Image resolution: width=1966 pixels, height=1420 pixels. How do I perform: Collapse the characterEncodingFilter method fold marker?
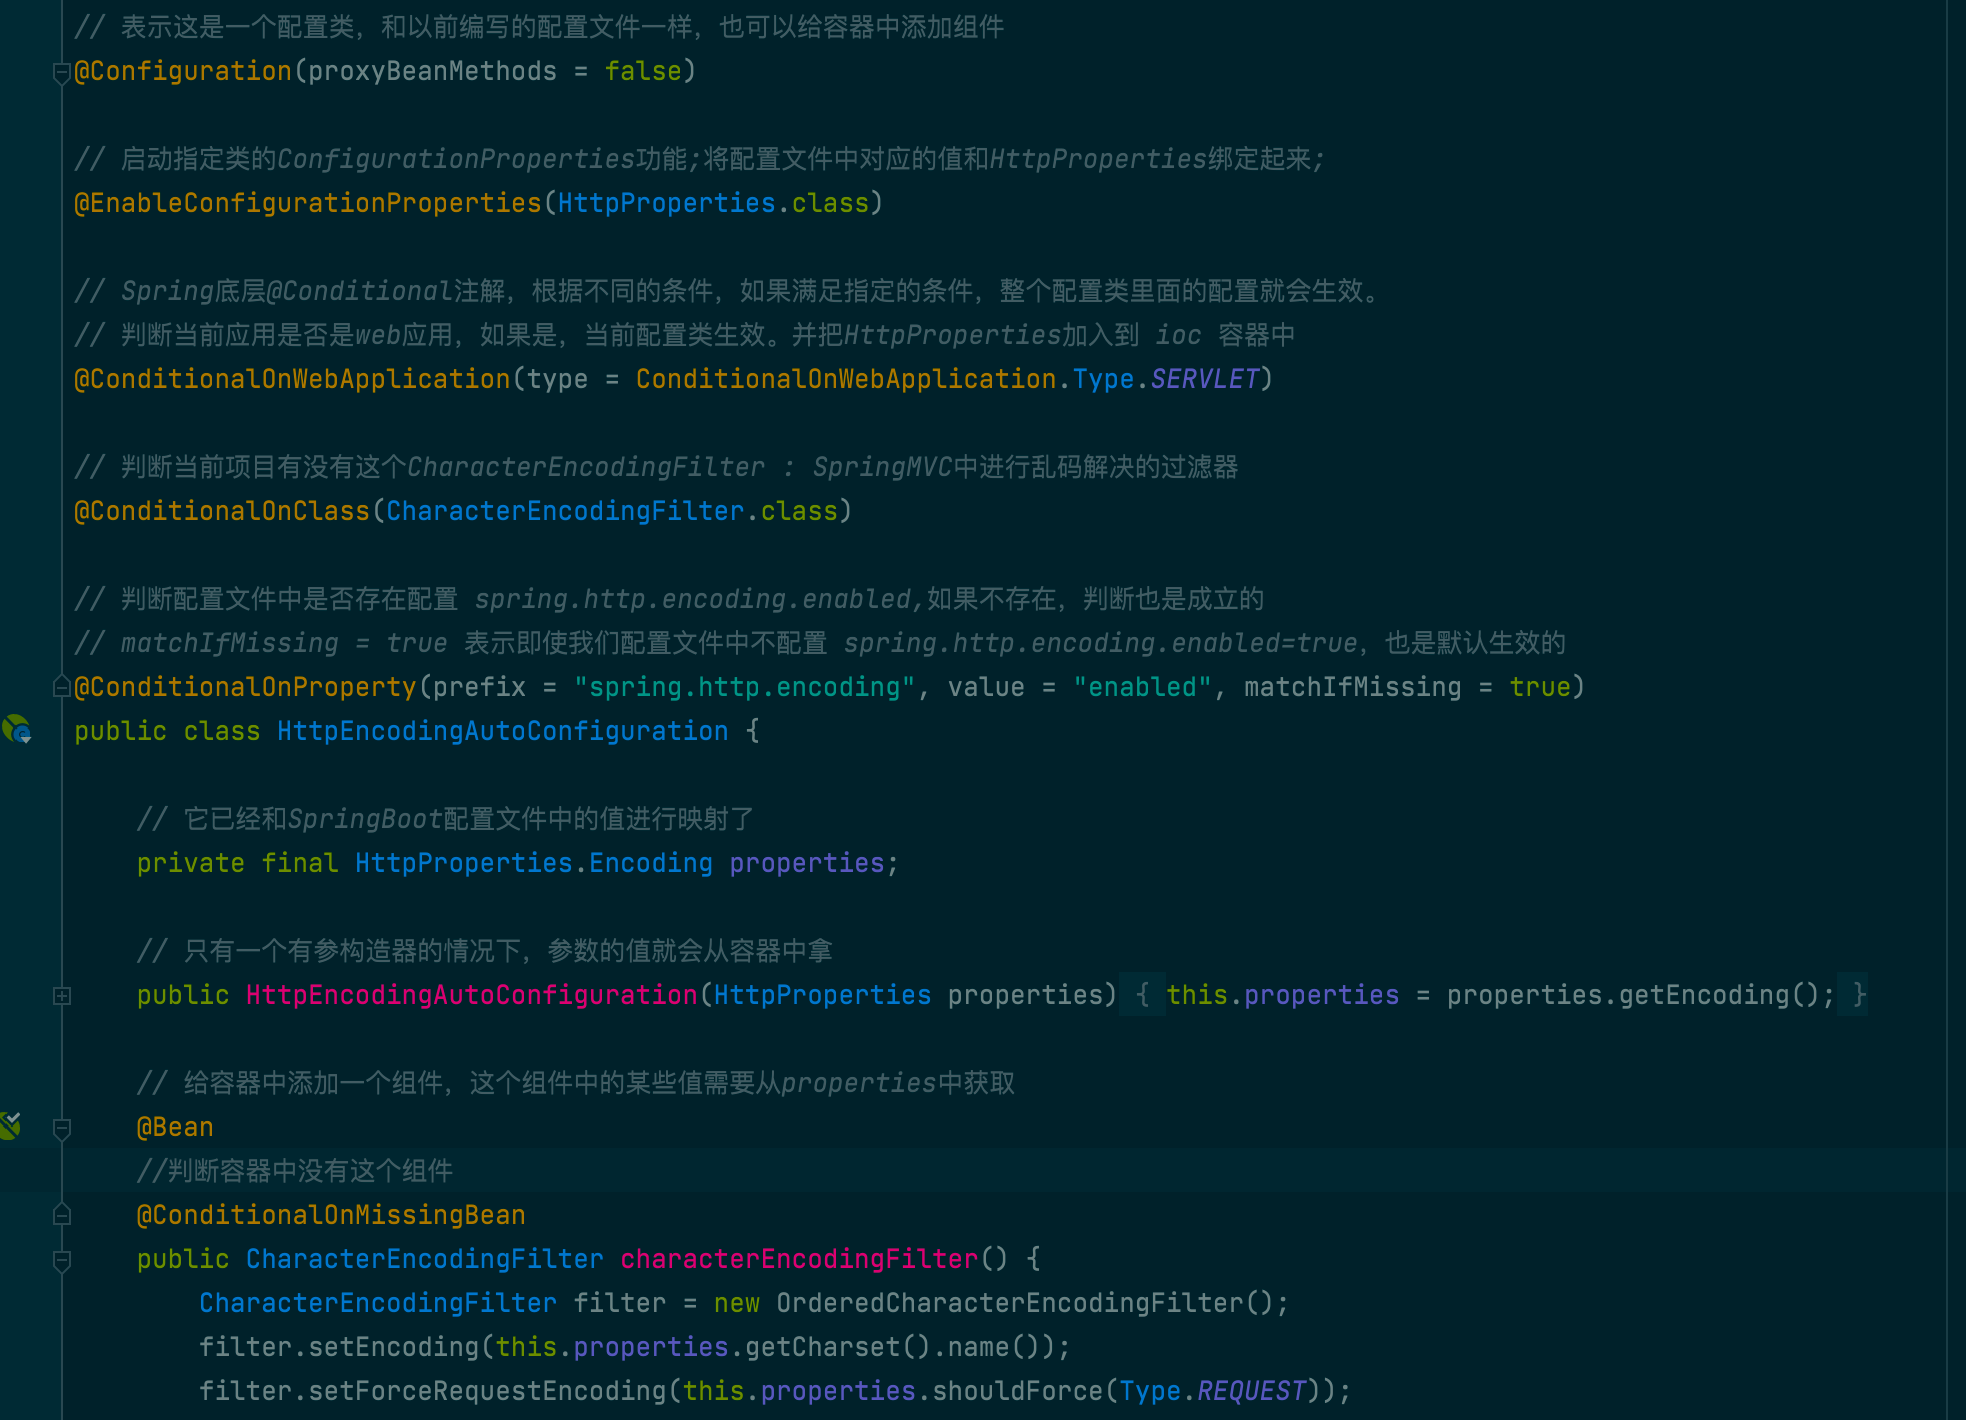(61, 1259)
